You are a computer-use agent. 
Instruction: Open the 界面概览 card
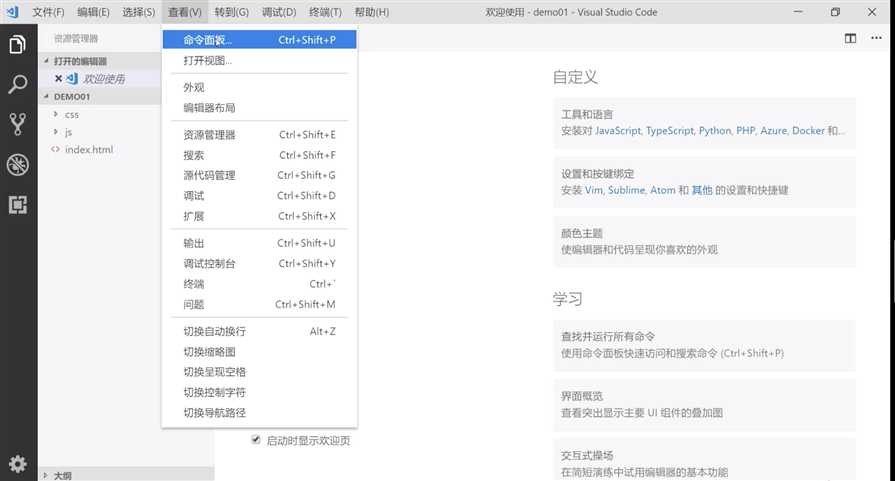pyautogui.click(x=704, y=405)
